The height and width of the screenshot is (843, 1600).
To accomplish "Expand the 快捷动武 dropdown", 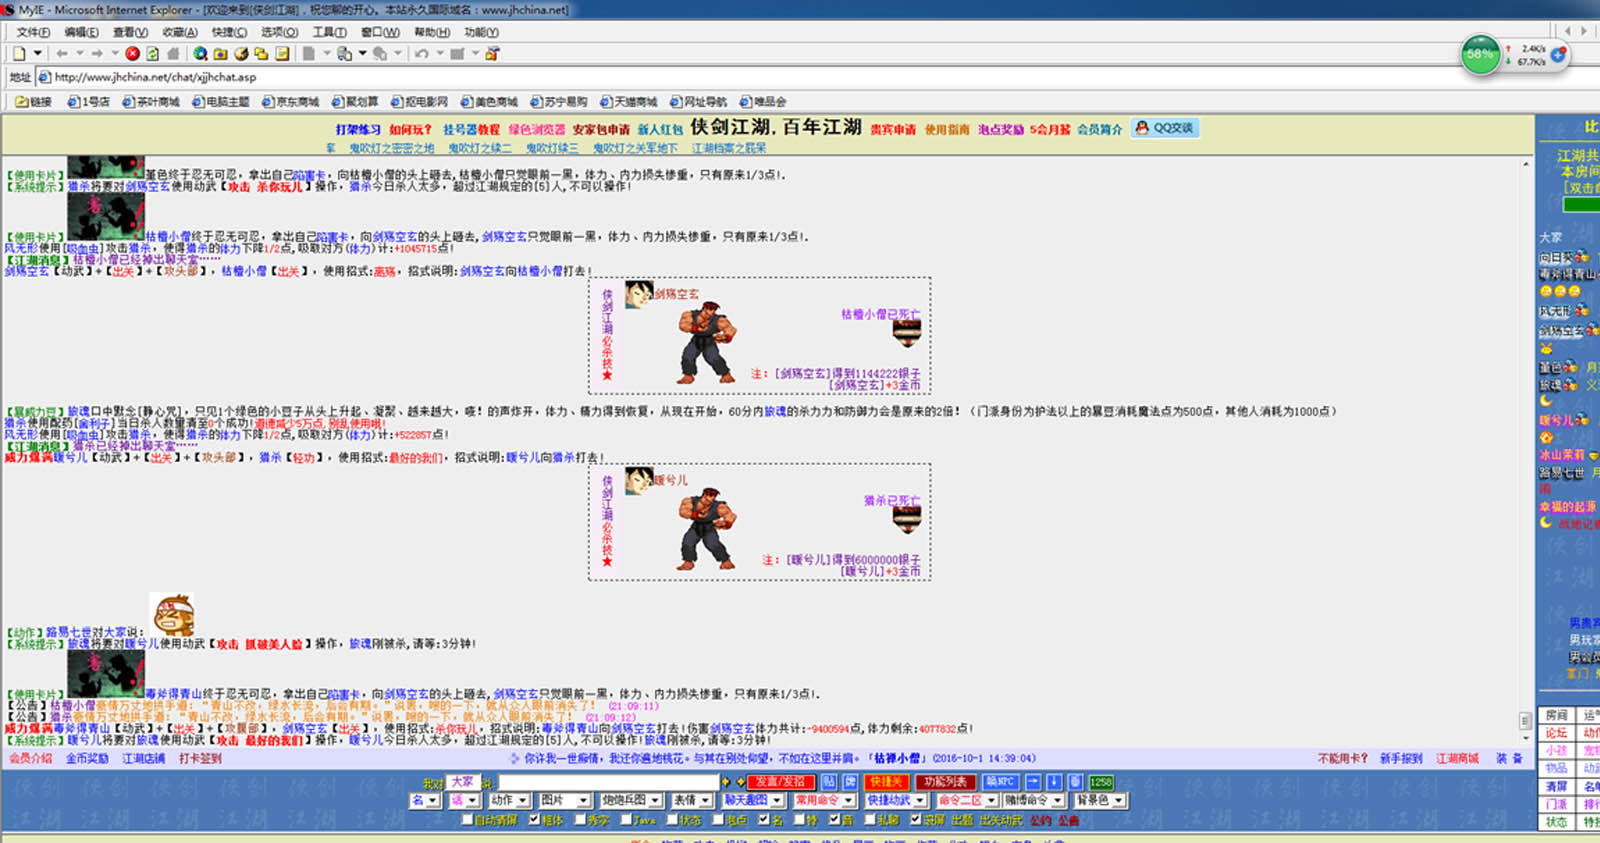I will (x=895, y=800).
